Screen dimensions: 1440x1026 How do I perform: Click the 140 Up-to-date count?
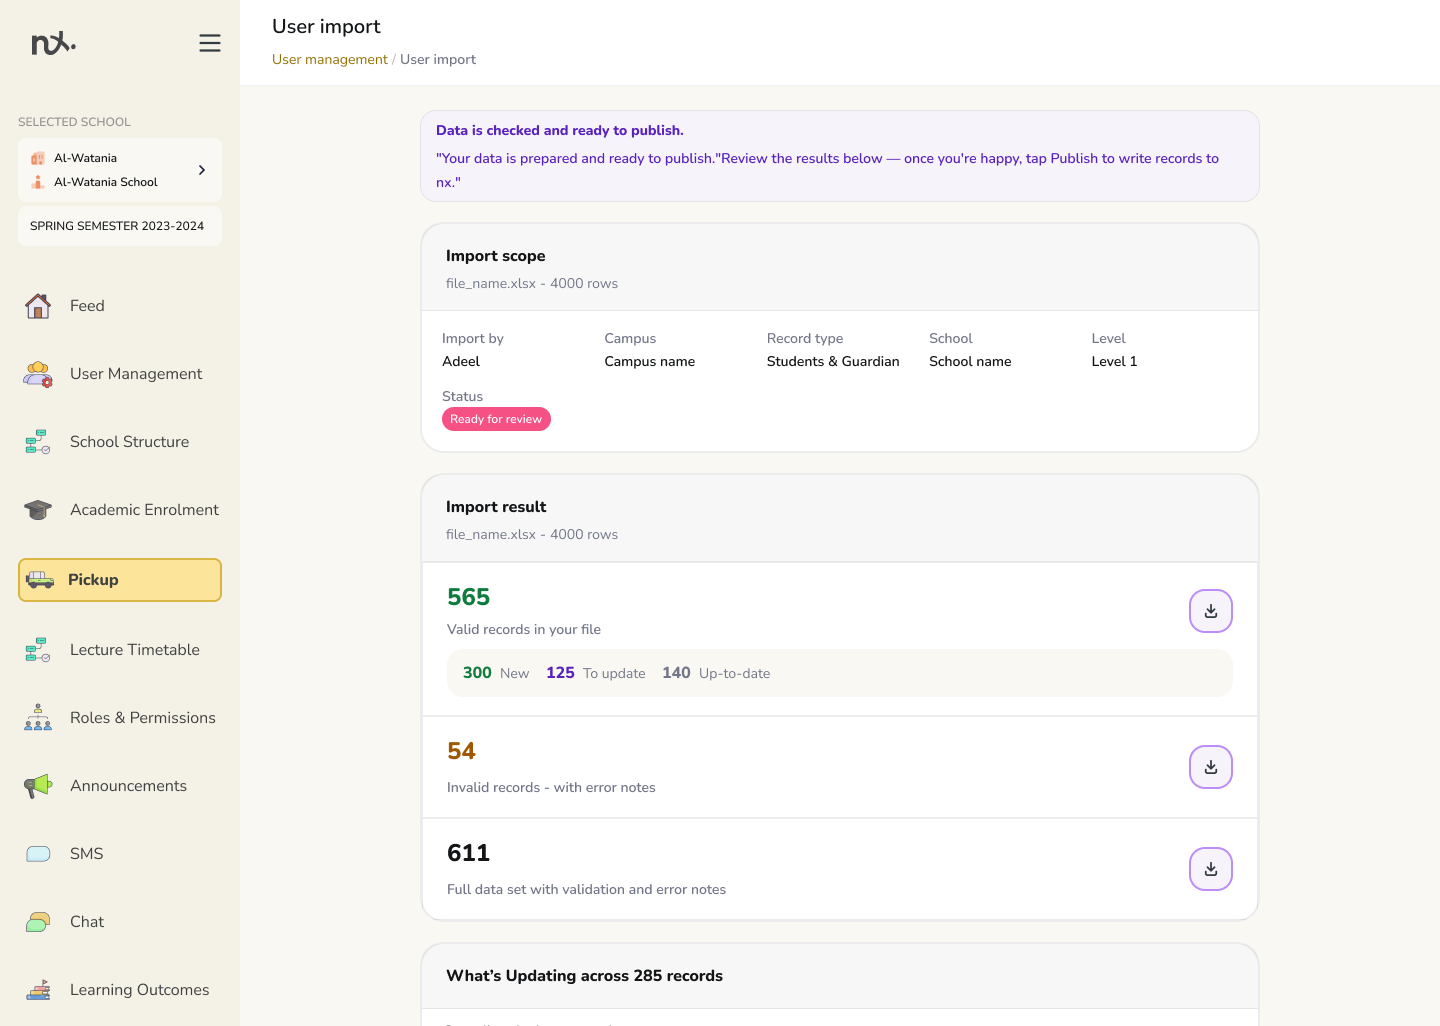point(716,673)
